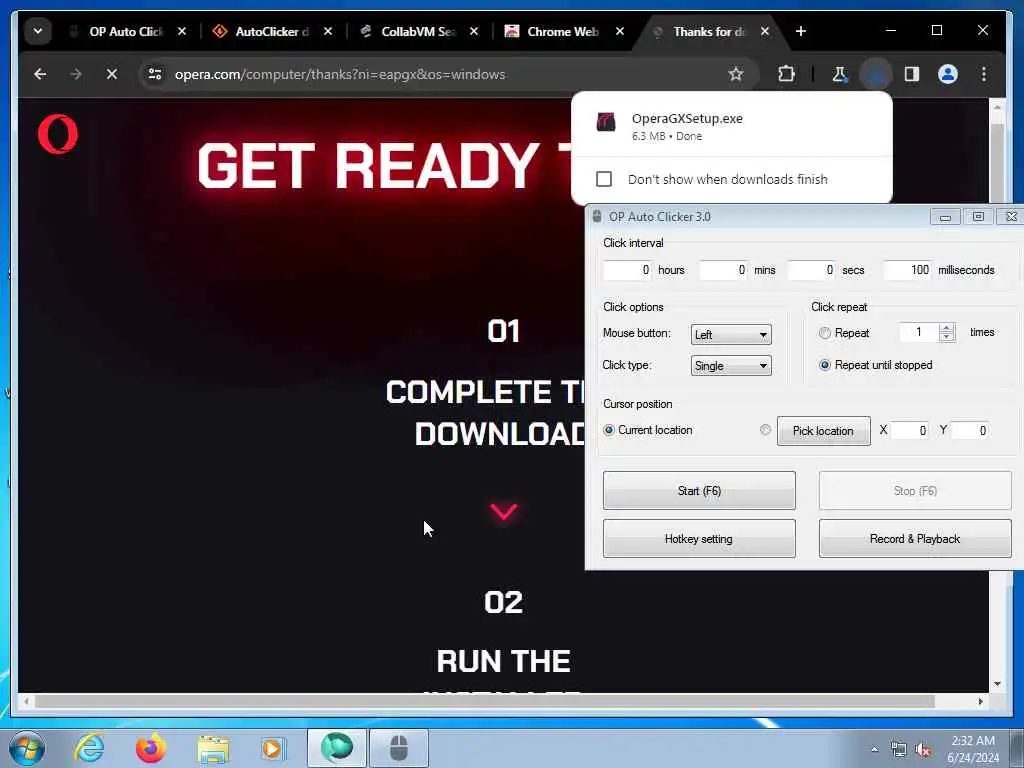
Task: Go back to the previous page in Chrome
Action: (x=40, y=74)
